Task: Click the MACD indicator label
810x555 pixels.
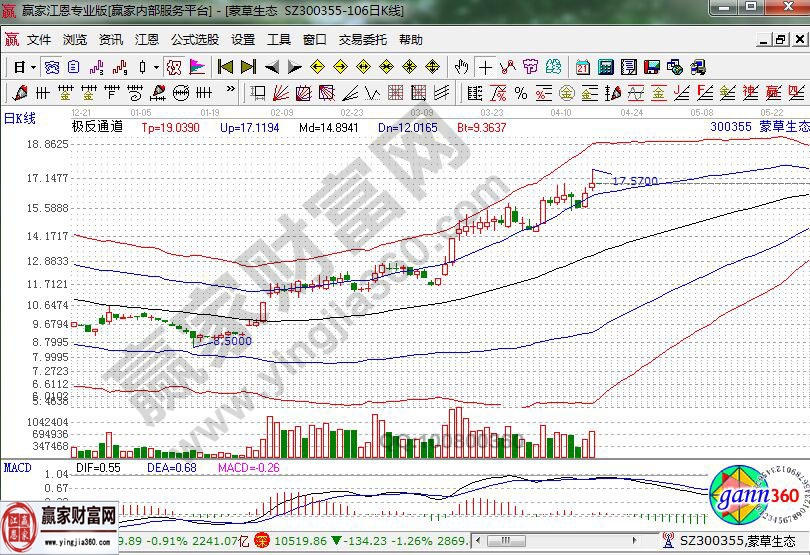Action: 17,467
